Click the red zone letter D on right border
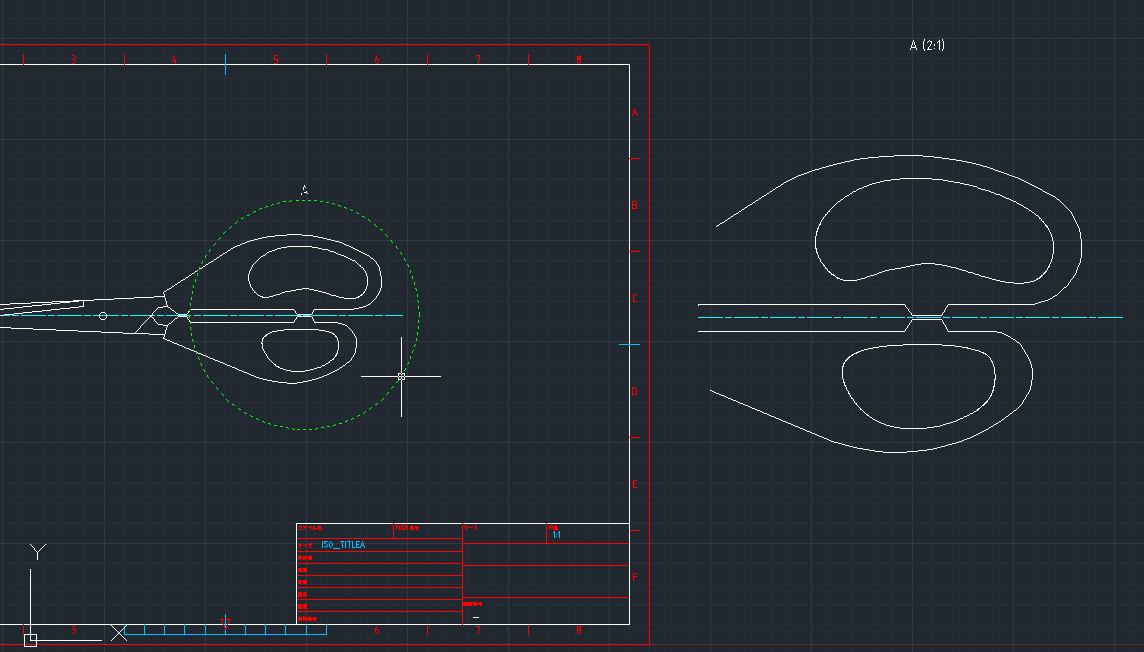The width and height of the screenshot is (1144, 652). (634, 392)
